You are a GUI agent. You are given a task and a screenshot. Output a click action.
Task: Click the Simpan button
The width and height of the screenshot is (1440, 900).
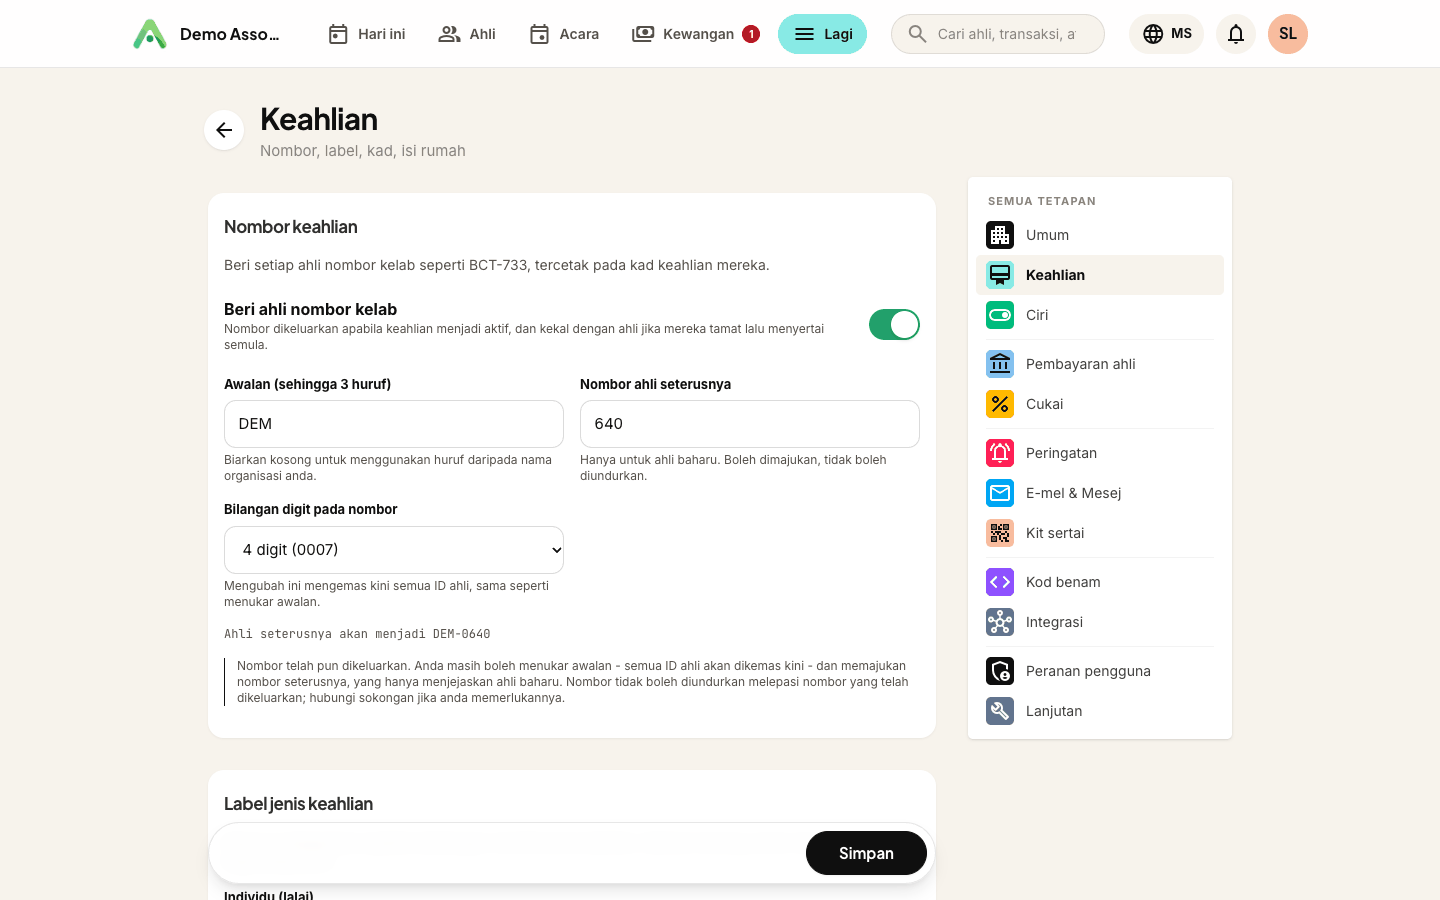[866, 853]
